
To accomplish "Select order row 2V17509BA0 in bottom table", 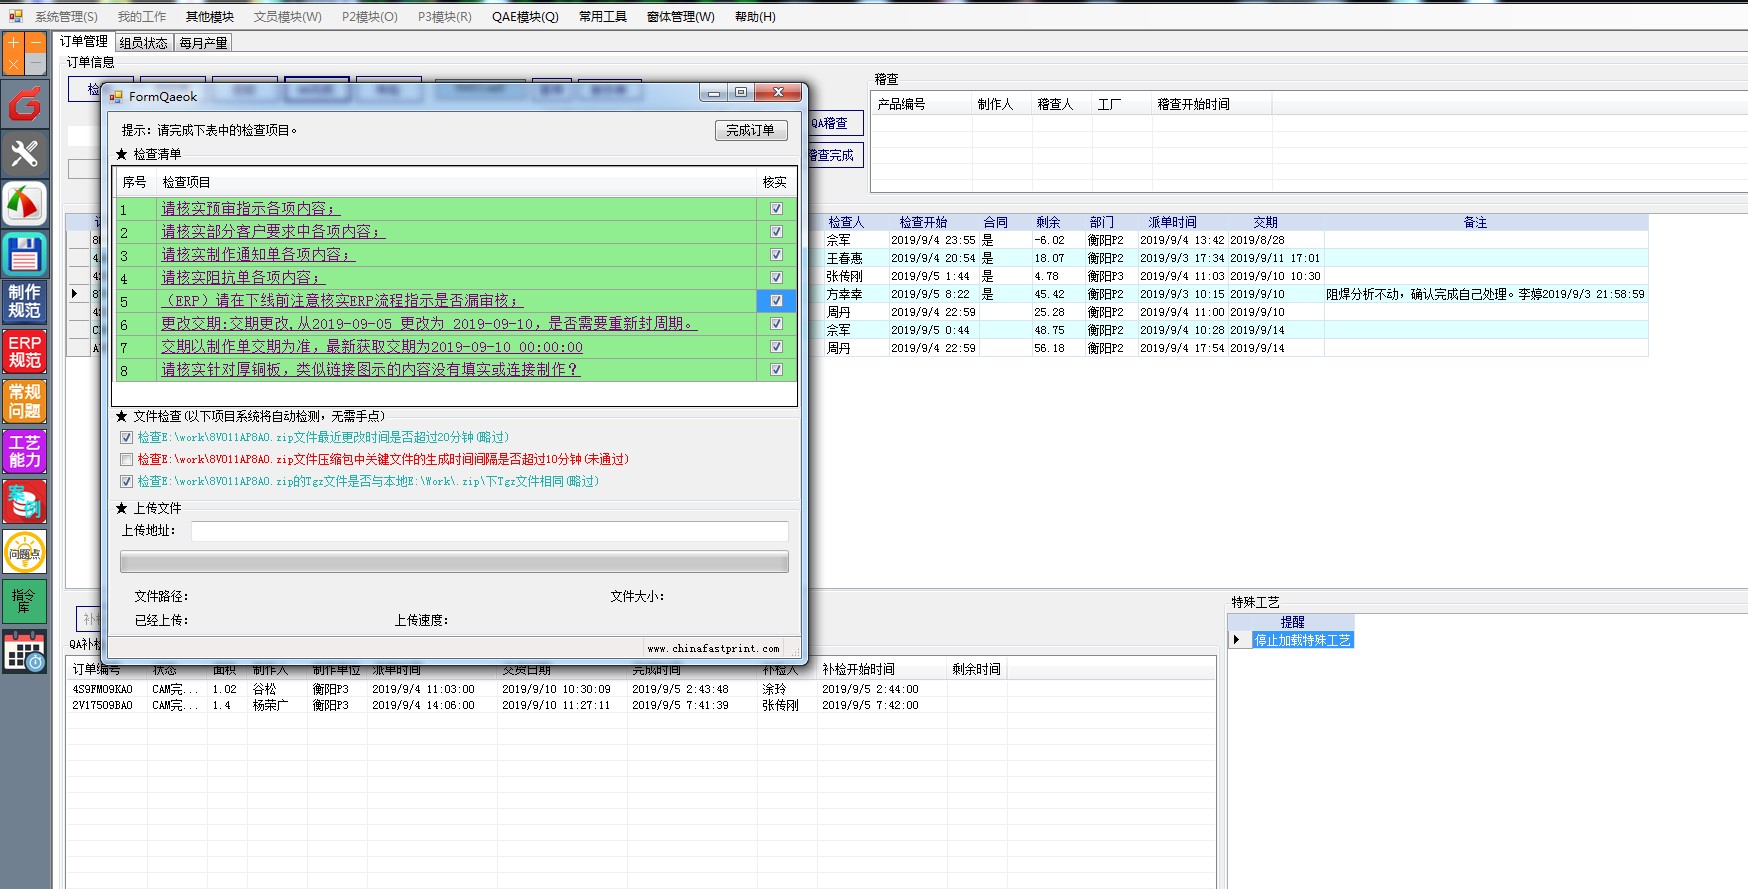I will 640,705.
